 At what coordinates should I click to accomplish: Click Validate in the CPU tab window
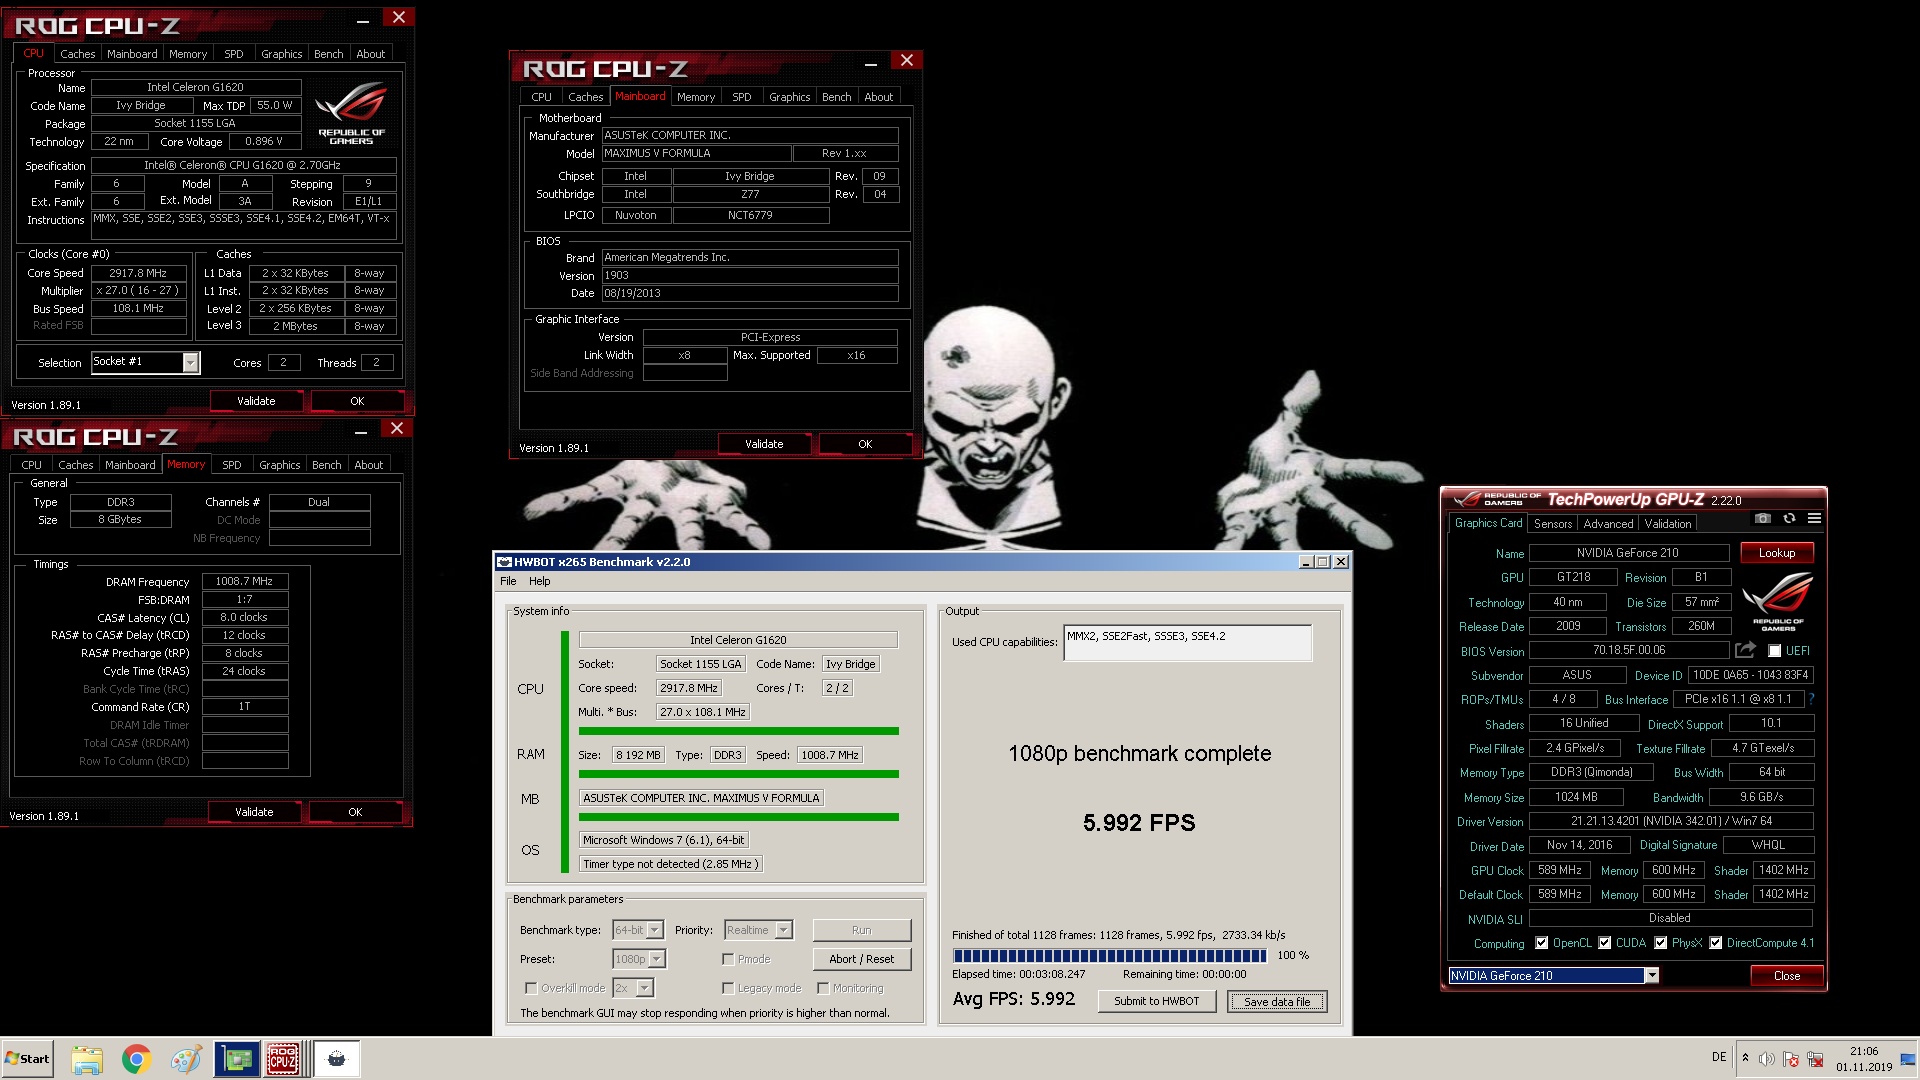coord(256,401)
